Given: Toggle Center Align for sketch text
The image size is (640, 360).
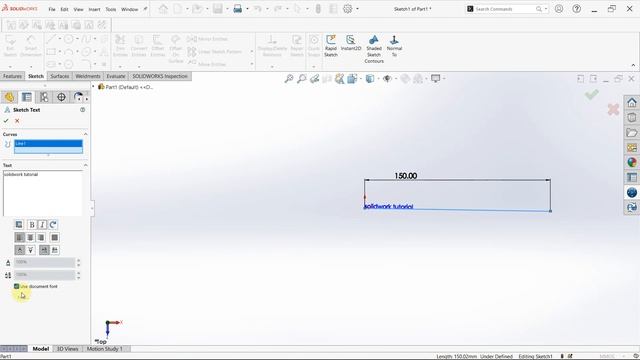Looking at the screenshot, I should (30, 238).
